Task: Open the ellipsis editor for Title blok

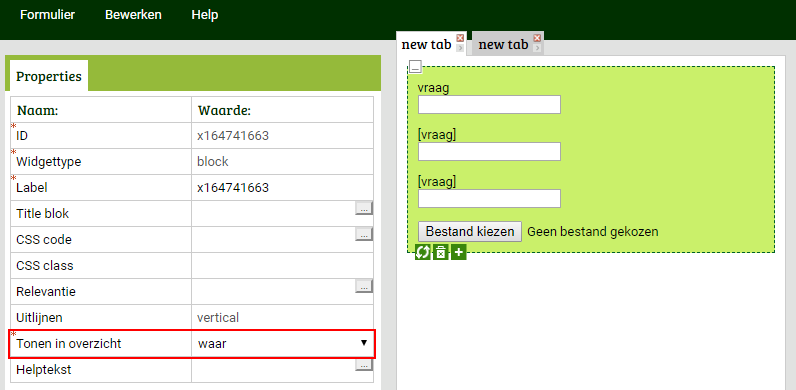Action: (x=363, y=208)
